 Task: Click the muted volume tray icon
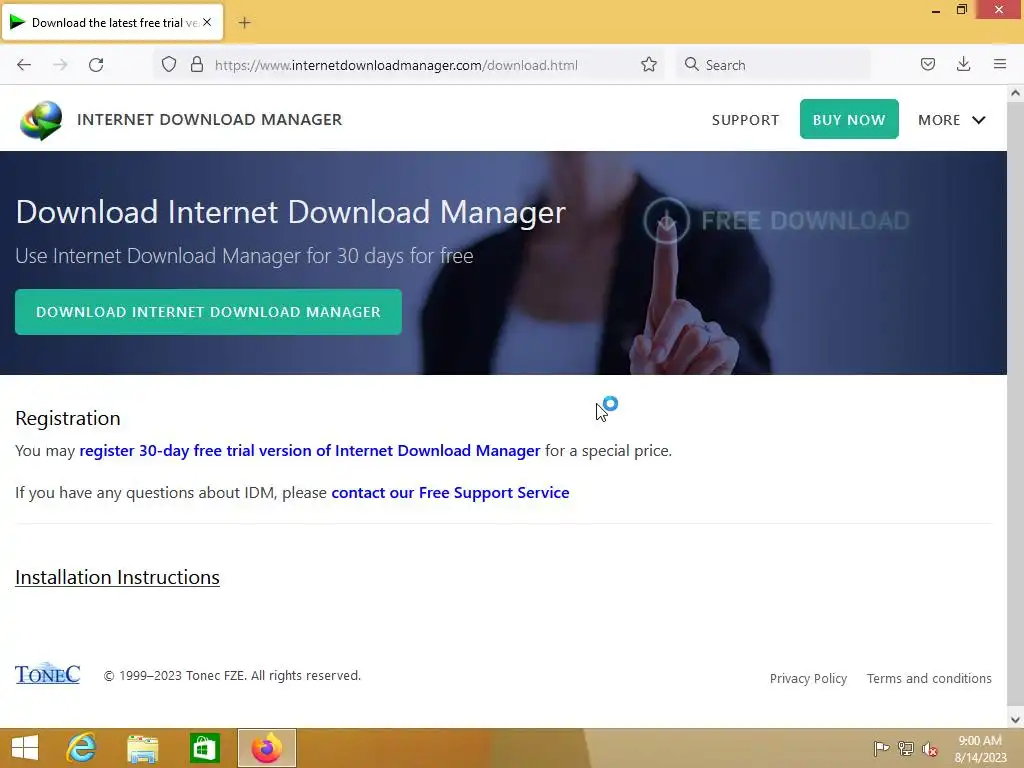pos(930,748)
